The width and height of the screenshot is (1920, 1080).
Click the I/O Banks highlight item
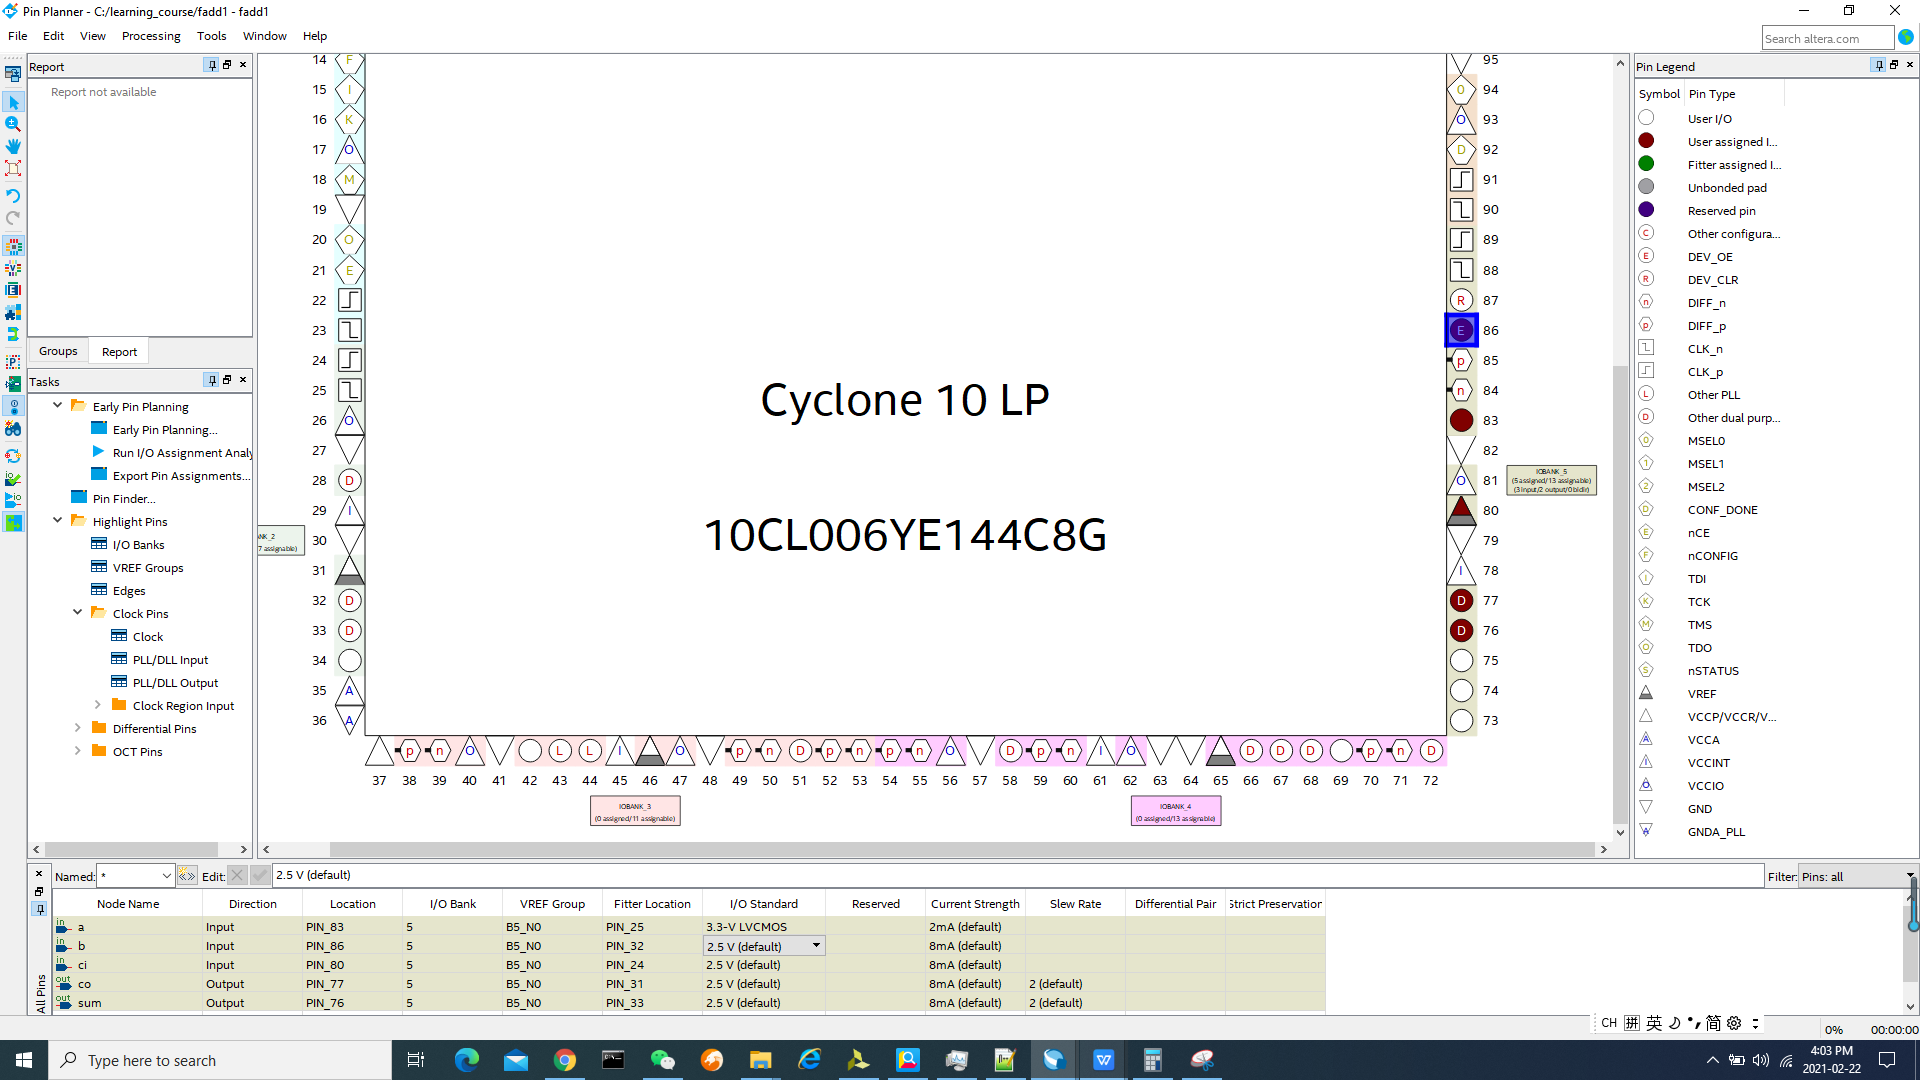(138, 544)
